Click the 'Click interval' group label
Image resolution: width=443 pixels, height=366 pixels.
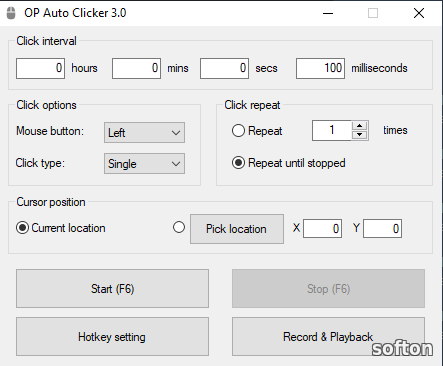click(46, 41)
